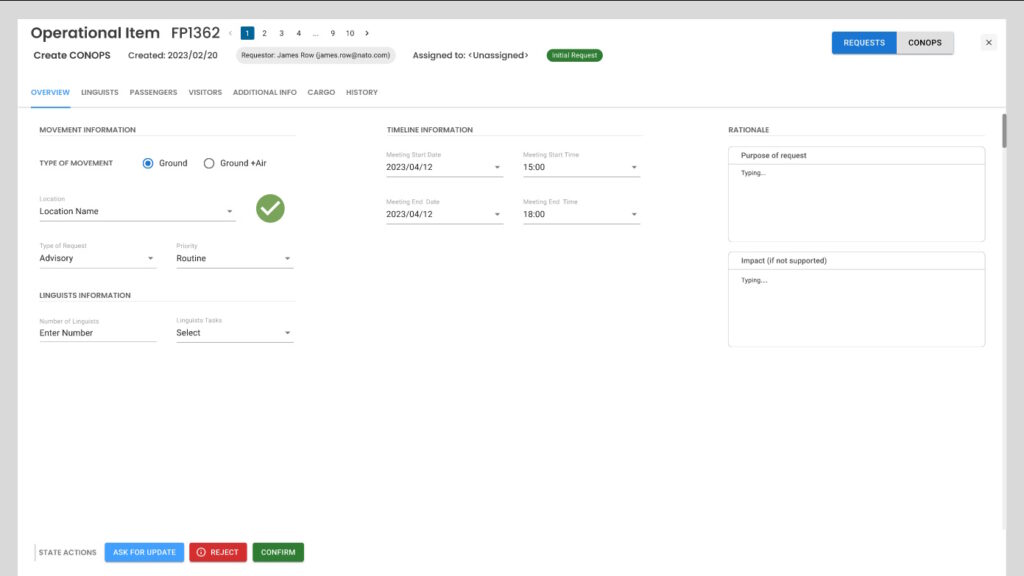Go to next page using right chevron
Image resolution: width=1024 pixels, height=576 pixels.
367,33
